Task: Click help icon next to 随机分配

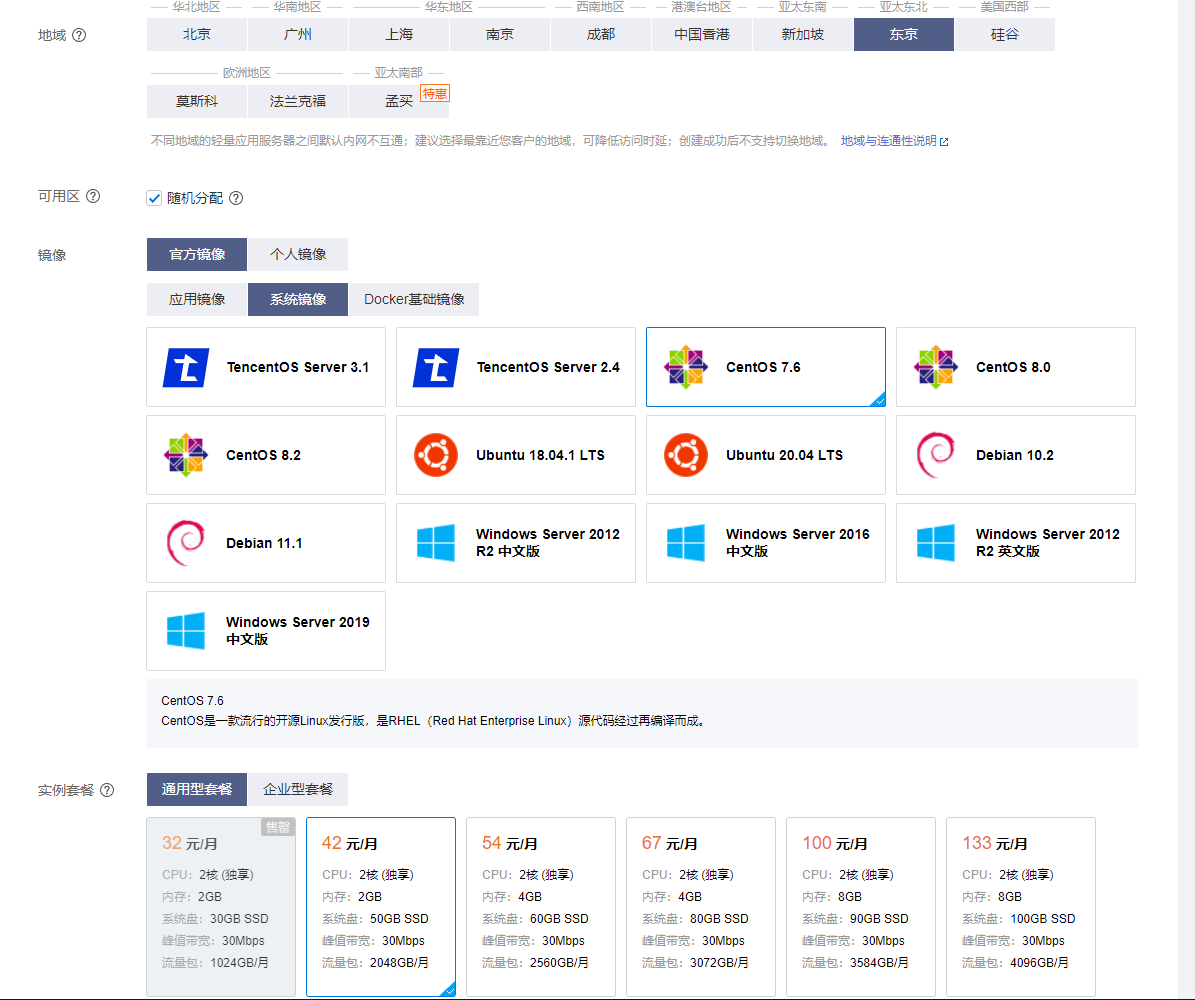Action: 236,198
